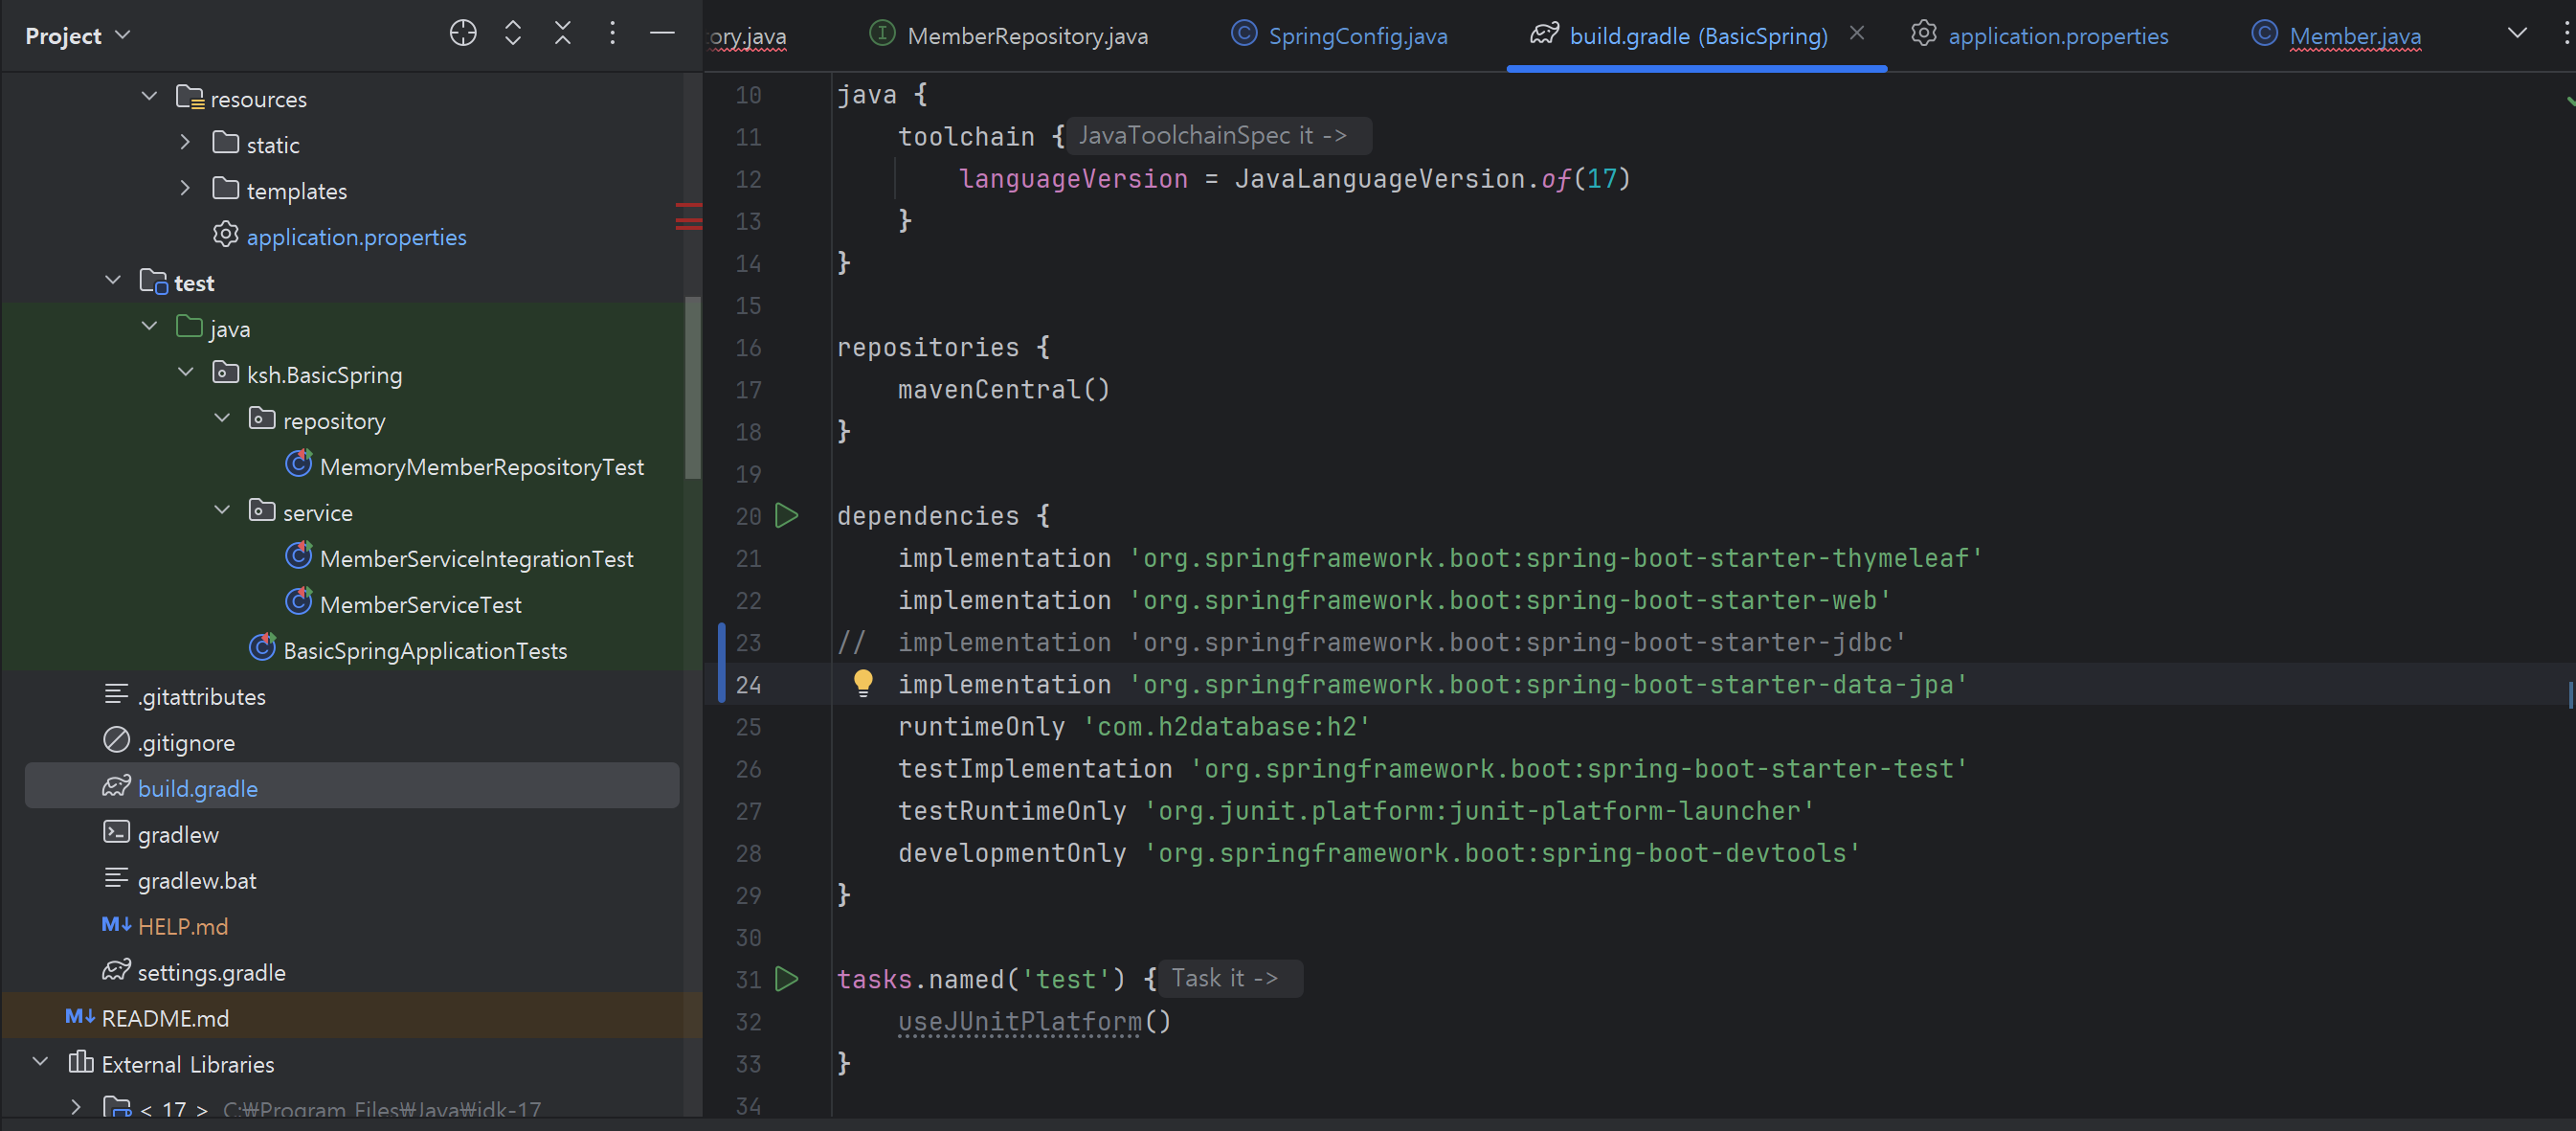
Task: Click the gear icon beside application.properties in tree
Action: coord(226,235)
